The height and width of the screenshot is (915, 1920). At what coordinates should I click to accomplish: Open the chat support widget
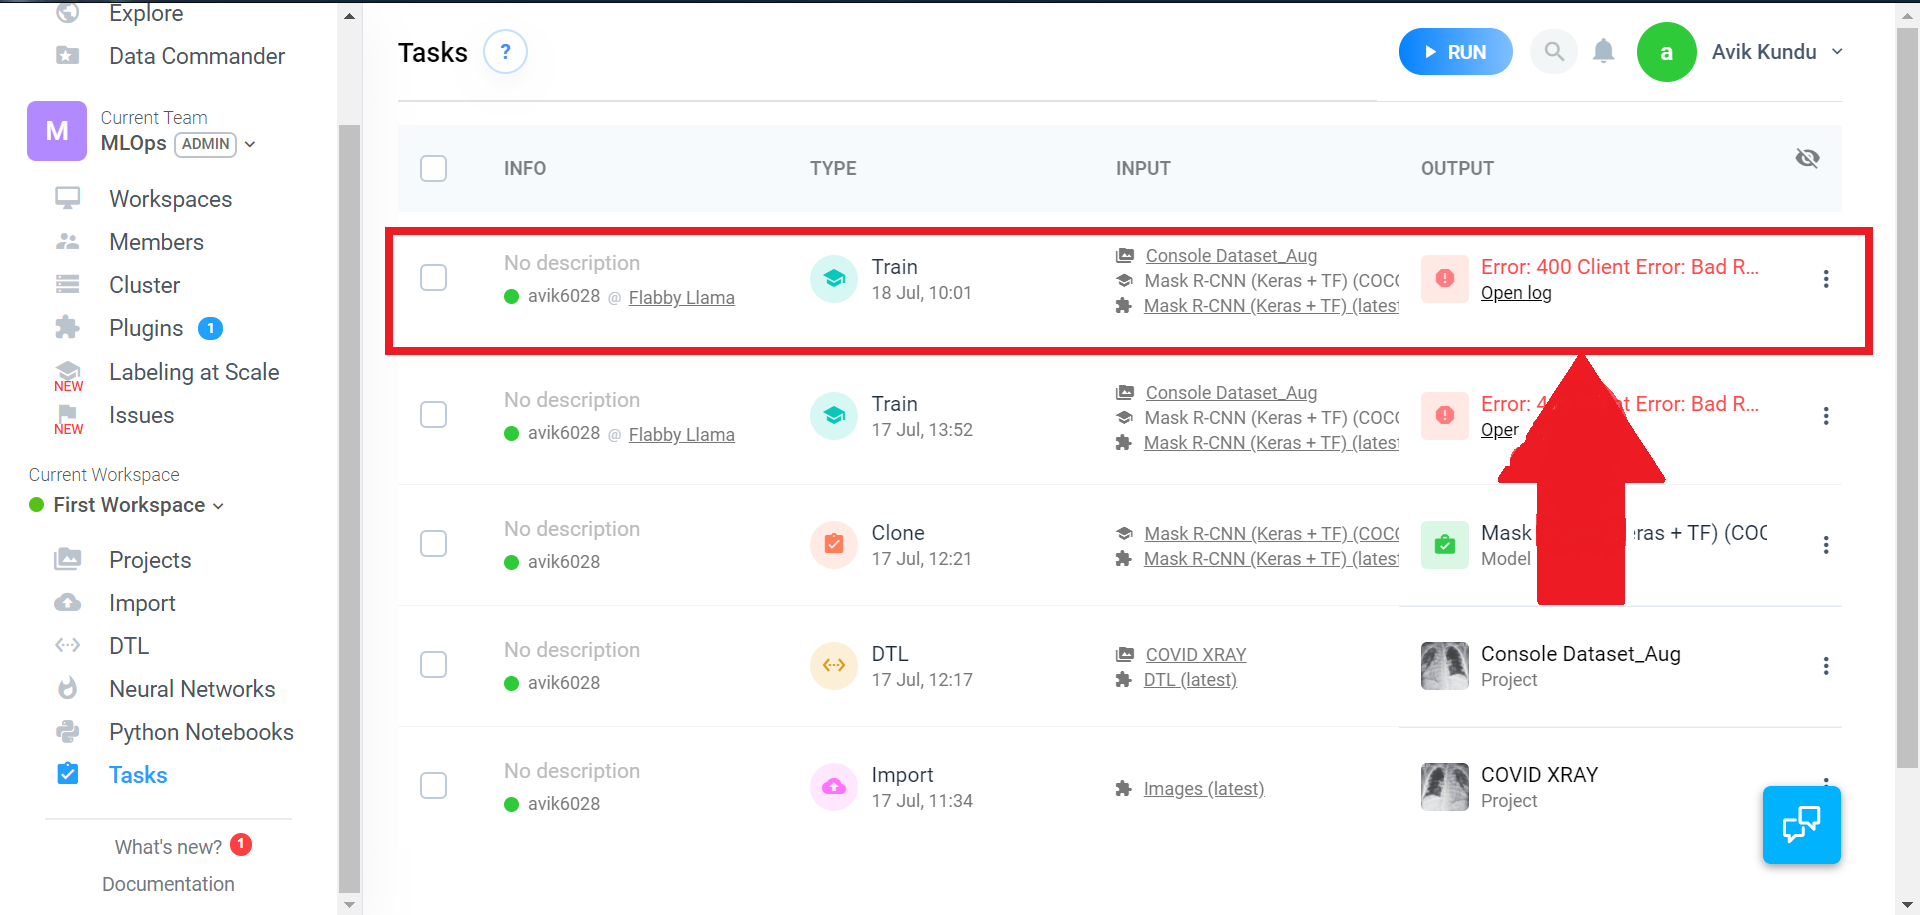1801,824
